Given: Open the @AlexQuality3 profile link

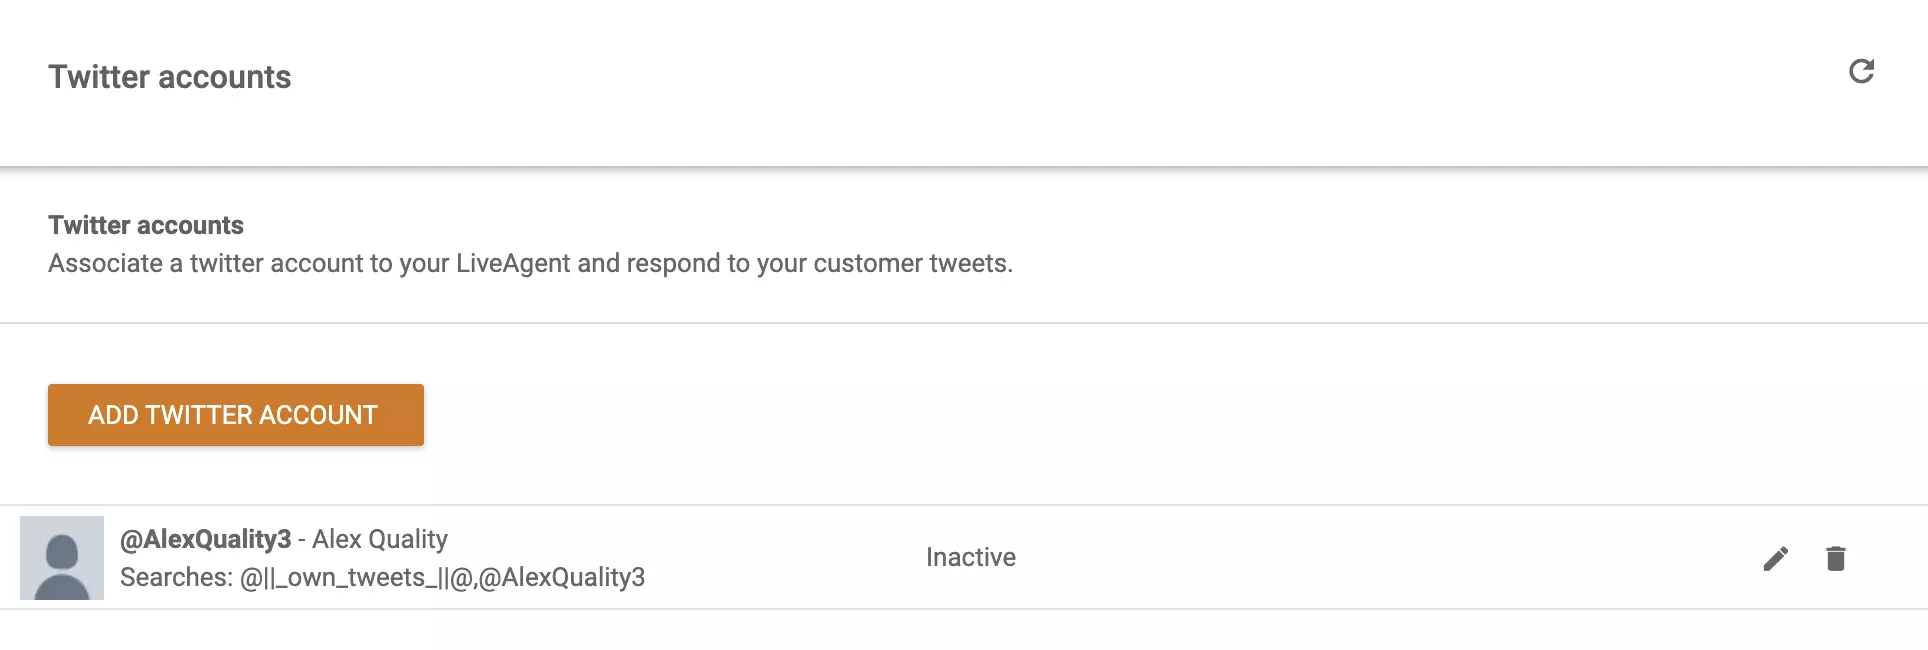Looking at the screenshot, I should coord(207,538).
